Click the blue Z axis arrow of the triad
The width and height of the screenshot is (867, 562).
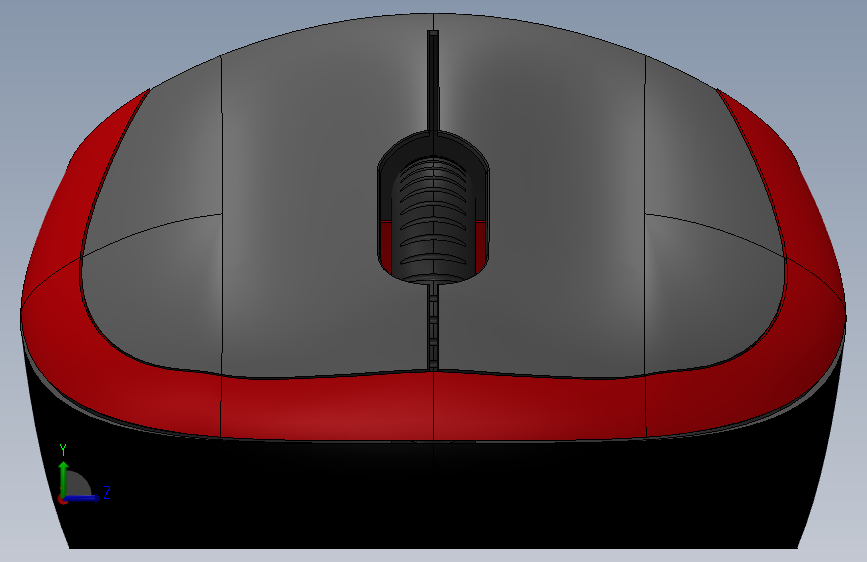pos(83,498)
